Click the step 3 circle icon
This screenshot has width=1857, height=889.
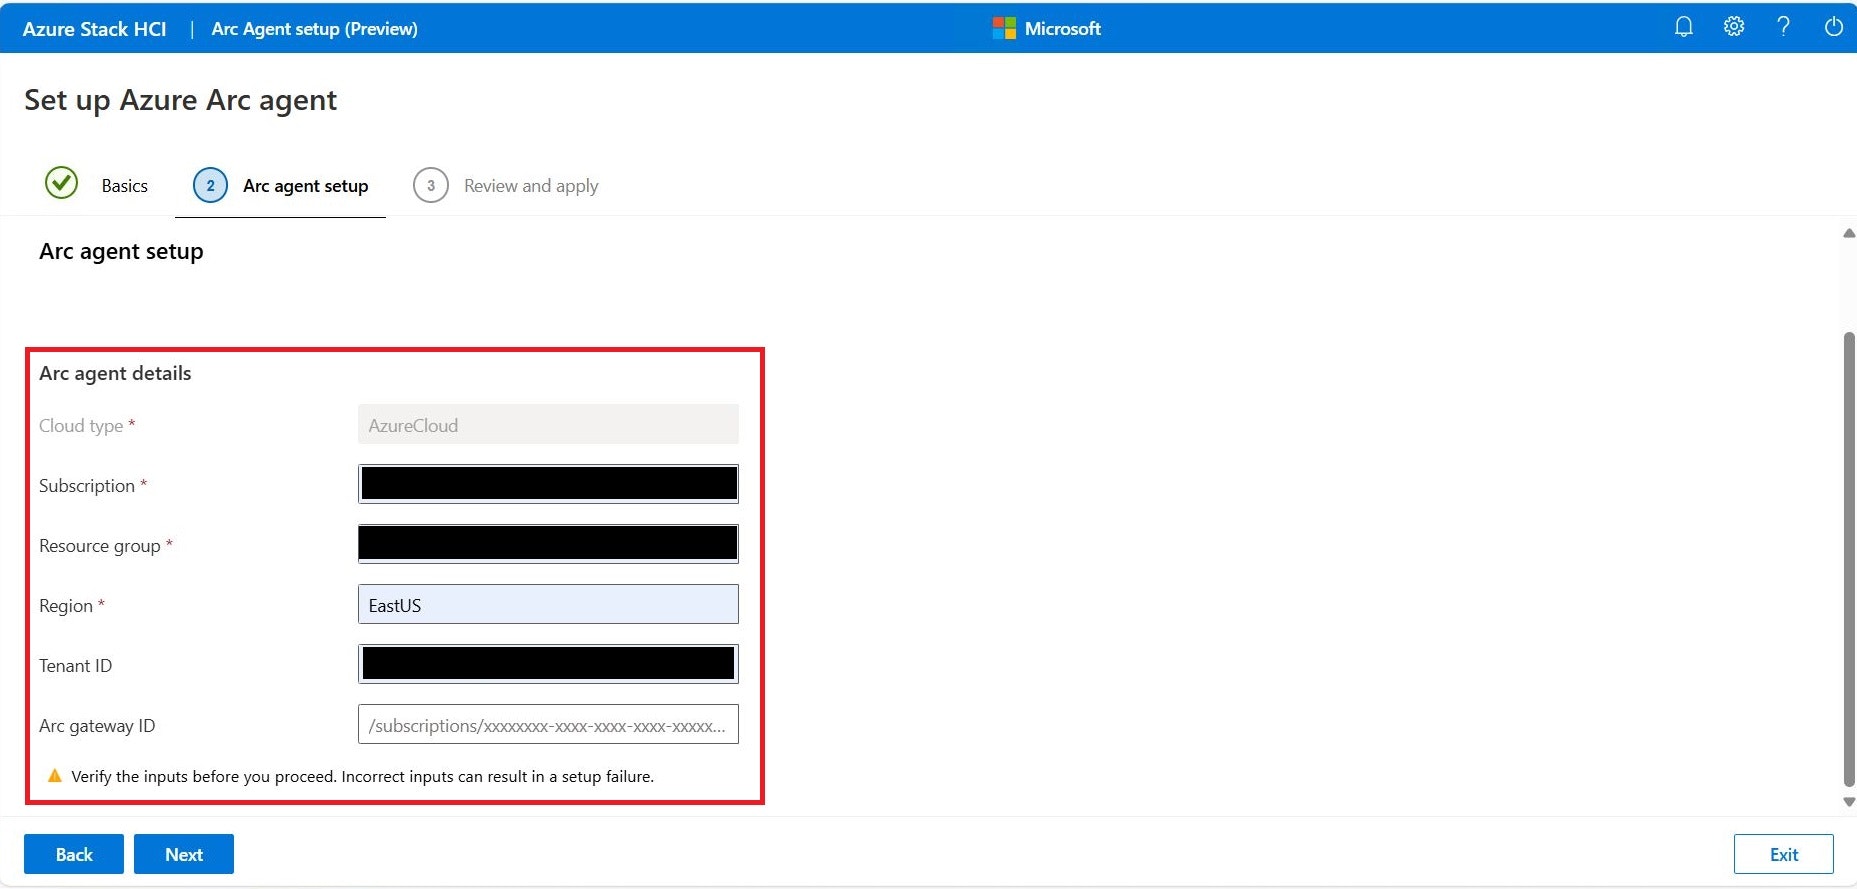[431, 185]
